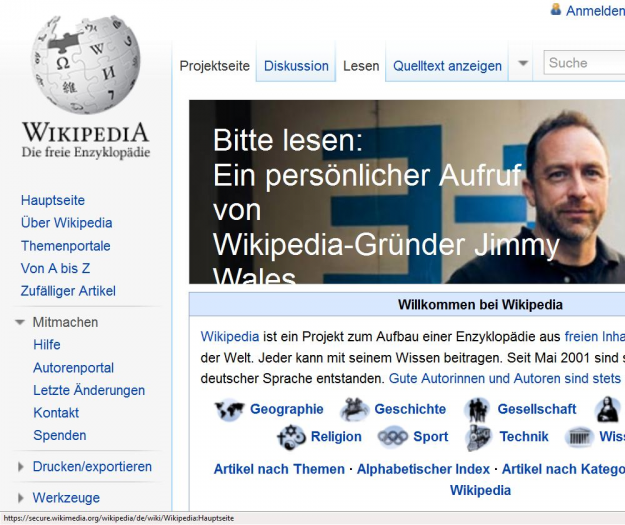Open the Spenden donation link
625x525 pixels.
[60, 435]
